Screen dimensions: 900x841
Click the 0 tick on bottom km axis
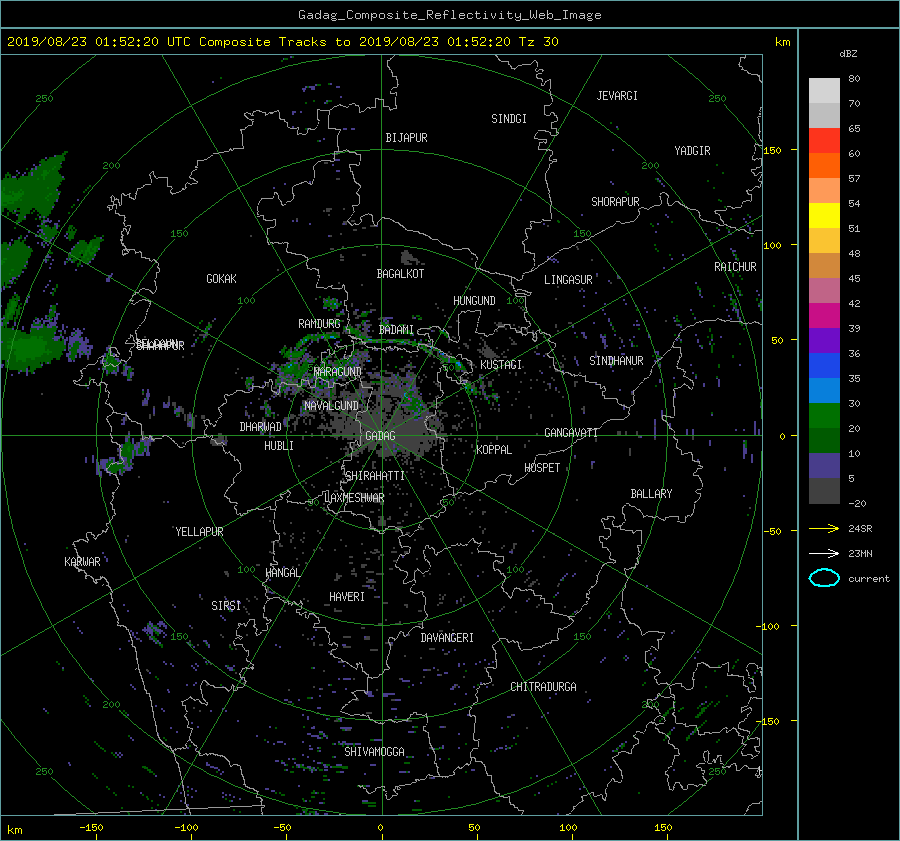(380, 828)
